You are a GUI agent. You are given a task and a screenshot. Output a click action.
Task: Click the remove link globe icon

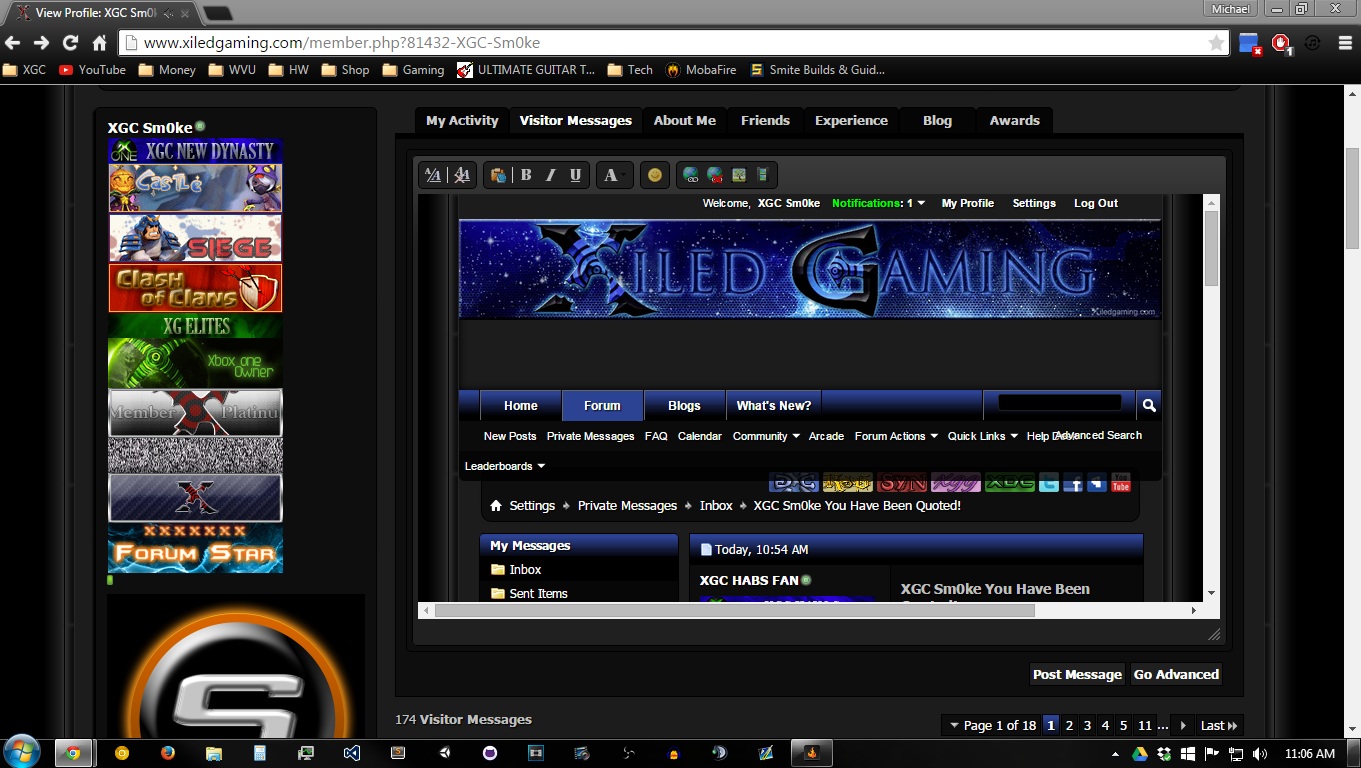tap(714, 175)
